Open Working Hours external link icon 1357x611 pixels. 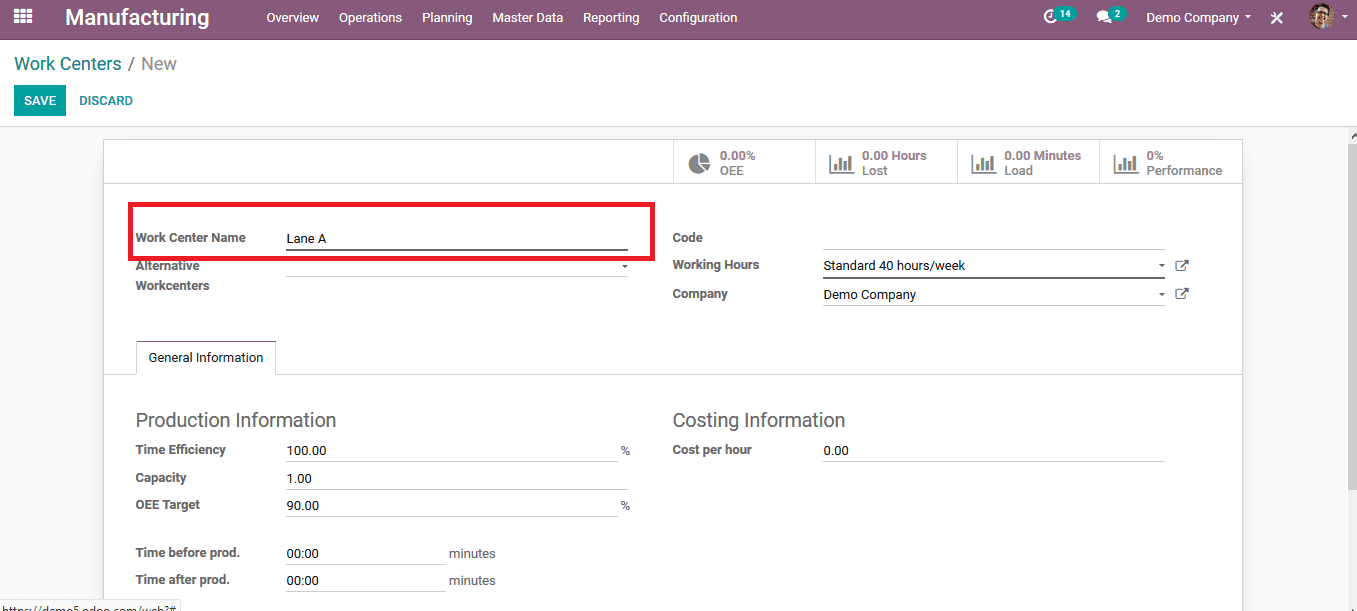click(1181, 266)
